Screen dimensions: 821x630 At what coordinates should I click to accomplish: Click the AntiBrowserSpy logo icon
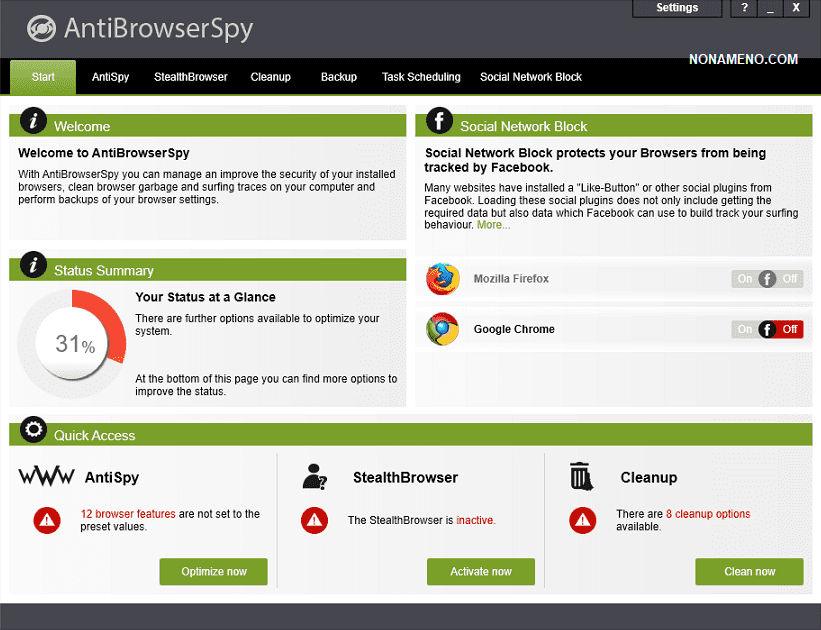41,29
